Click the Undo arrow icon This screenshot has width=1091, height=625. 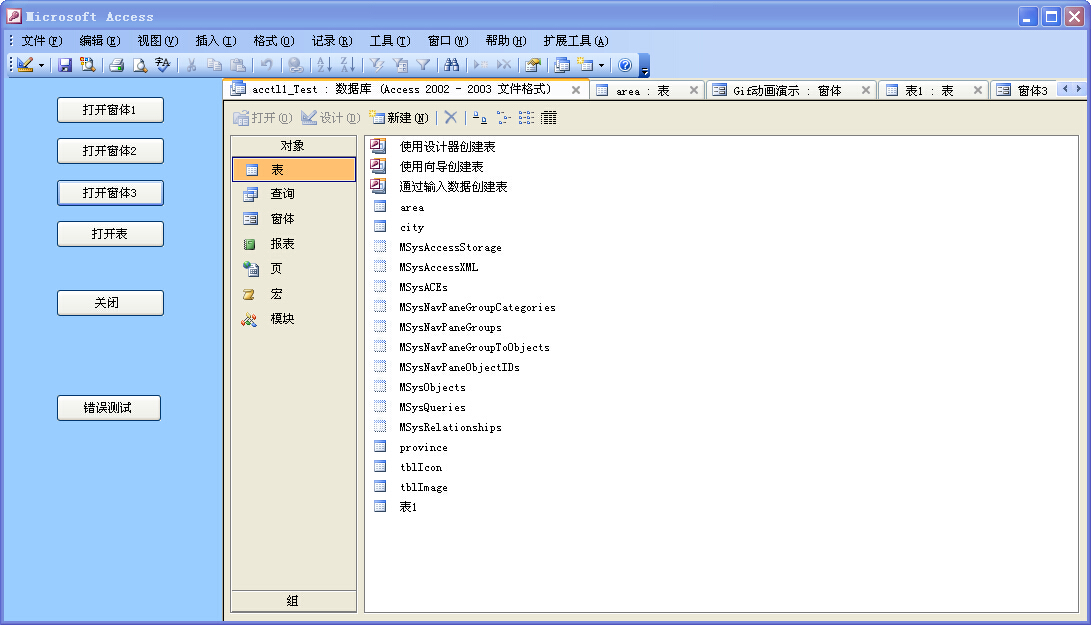(266, 65)
